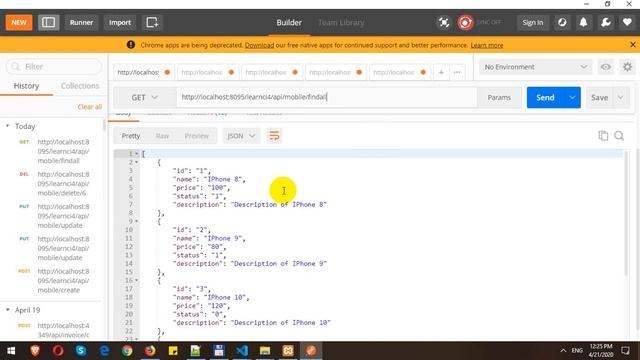Open the No Environment dropdown
640x360 pixels.
pyautogui.click(x=536, y=67)
